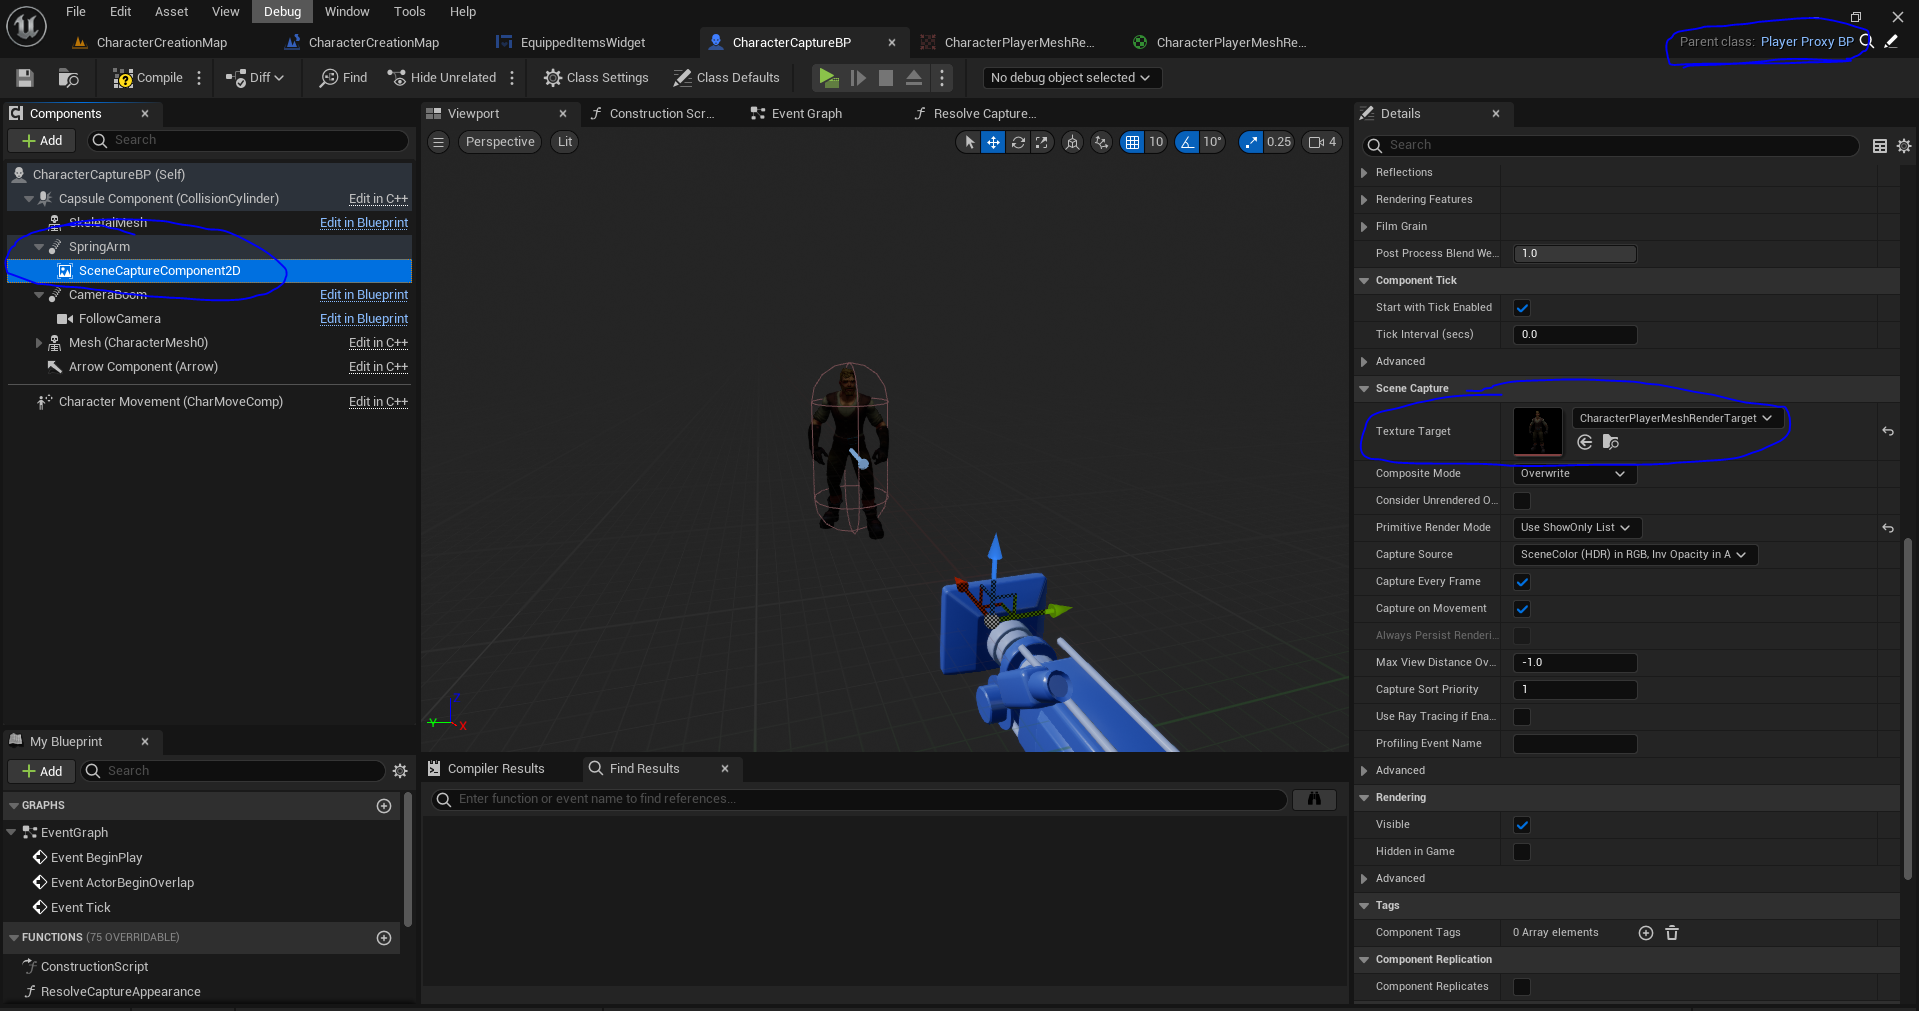The image size is (1919, 1011).
Task: Click the Stop simulation icon
Action: tap(885, 78)
